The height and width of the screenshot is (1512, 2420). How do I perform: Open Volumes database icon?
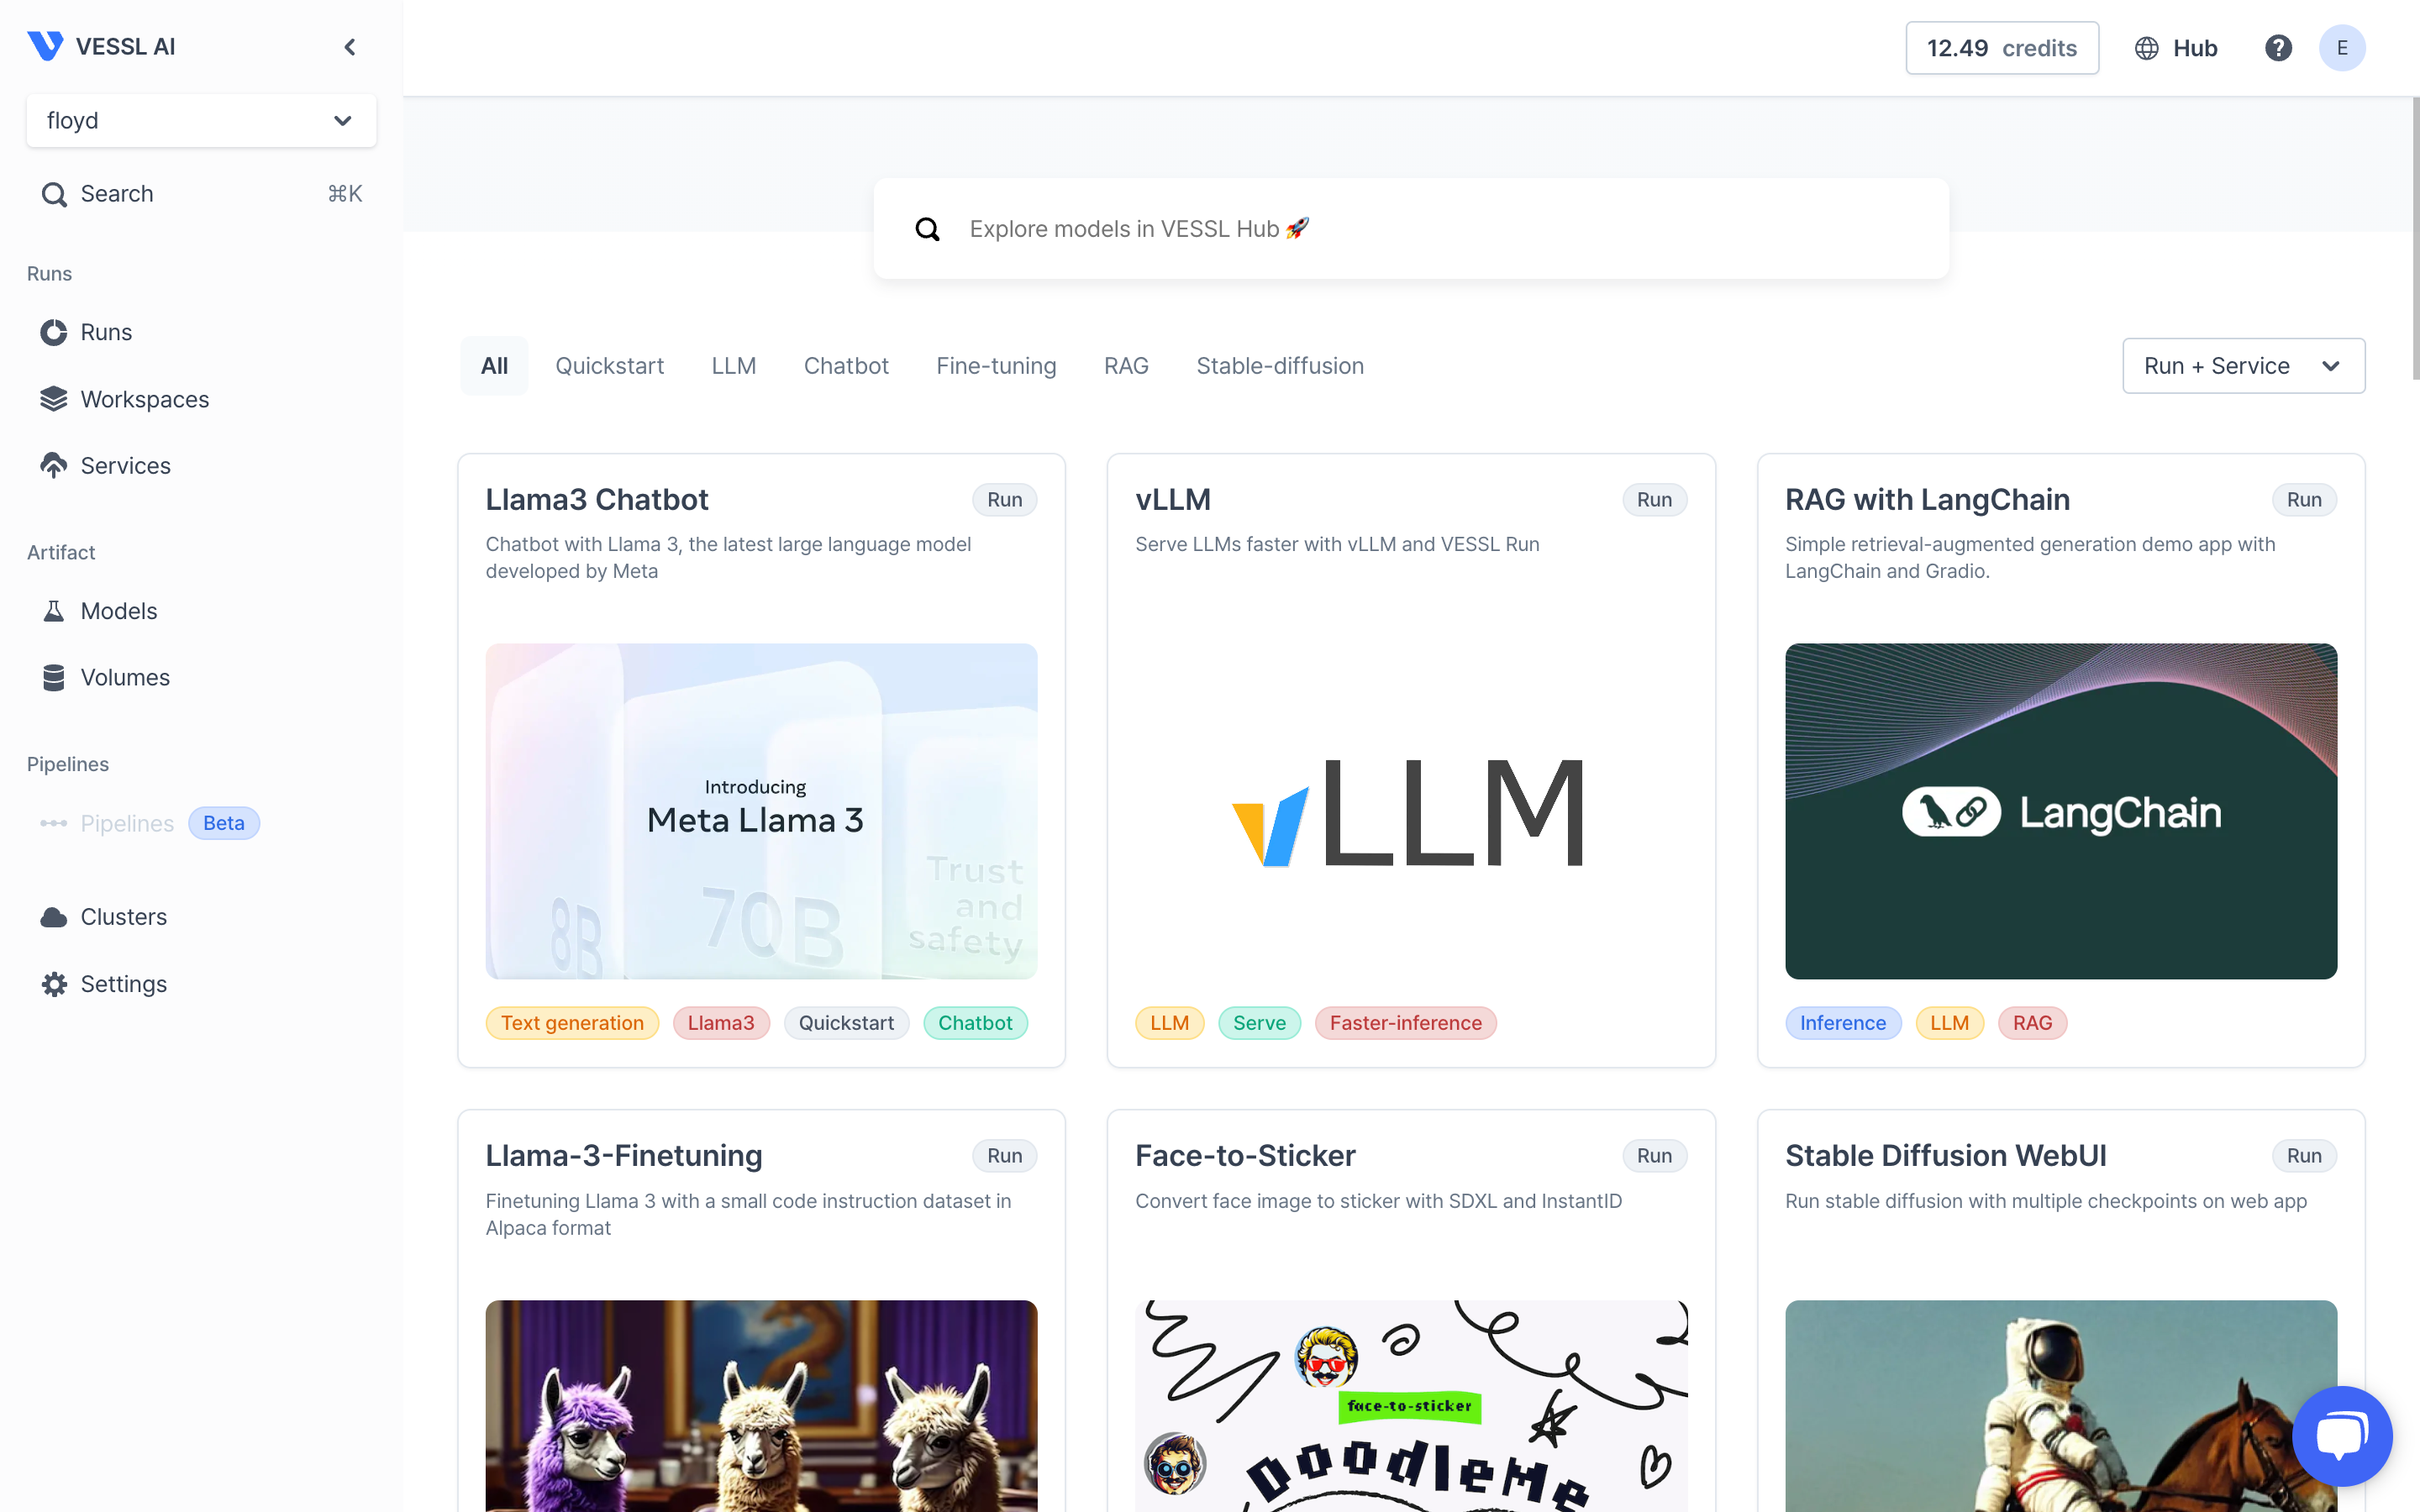(54, 678)
